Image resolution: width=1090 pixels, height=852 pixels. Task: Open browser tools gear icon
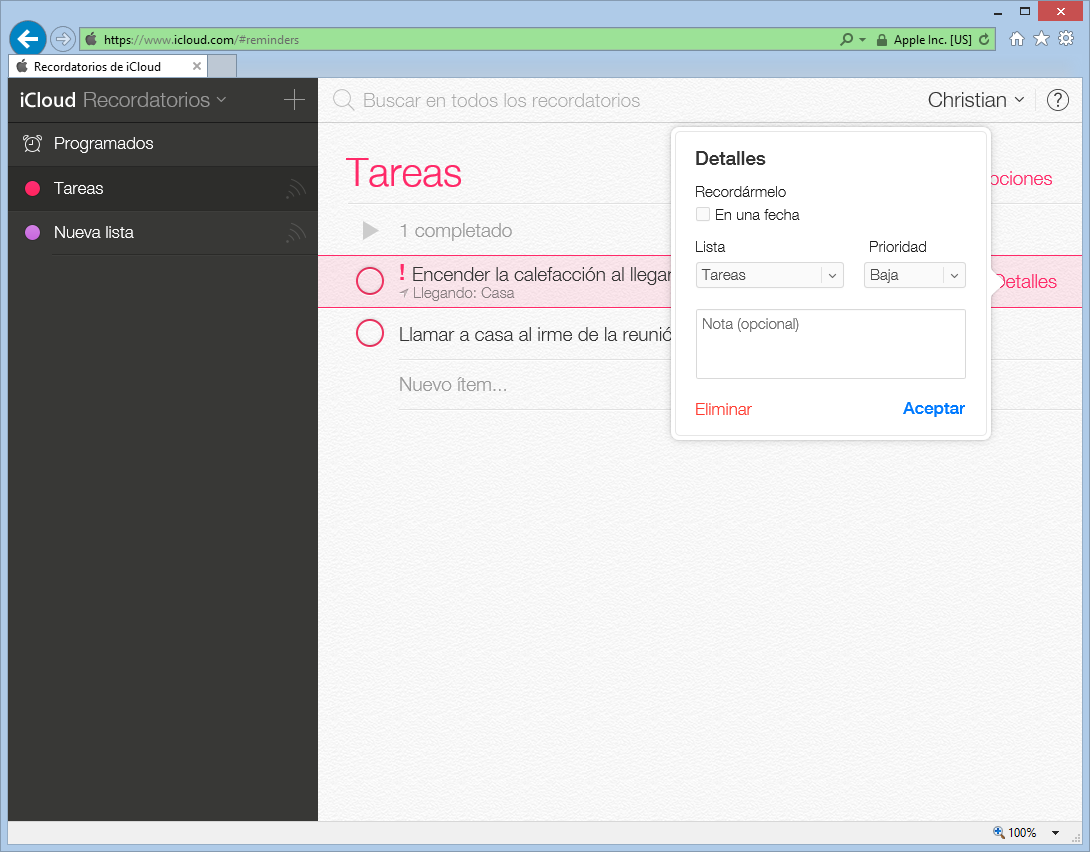[x=1066, y=38]
